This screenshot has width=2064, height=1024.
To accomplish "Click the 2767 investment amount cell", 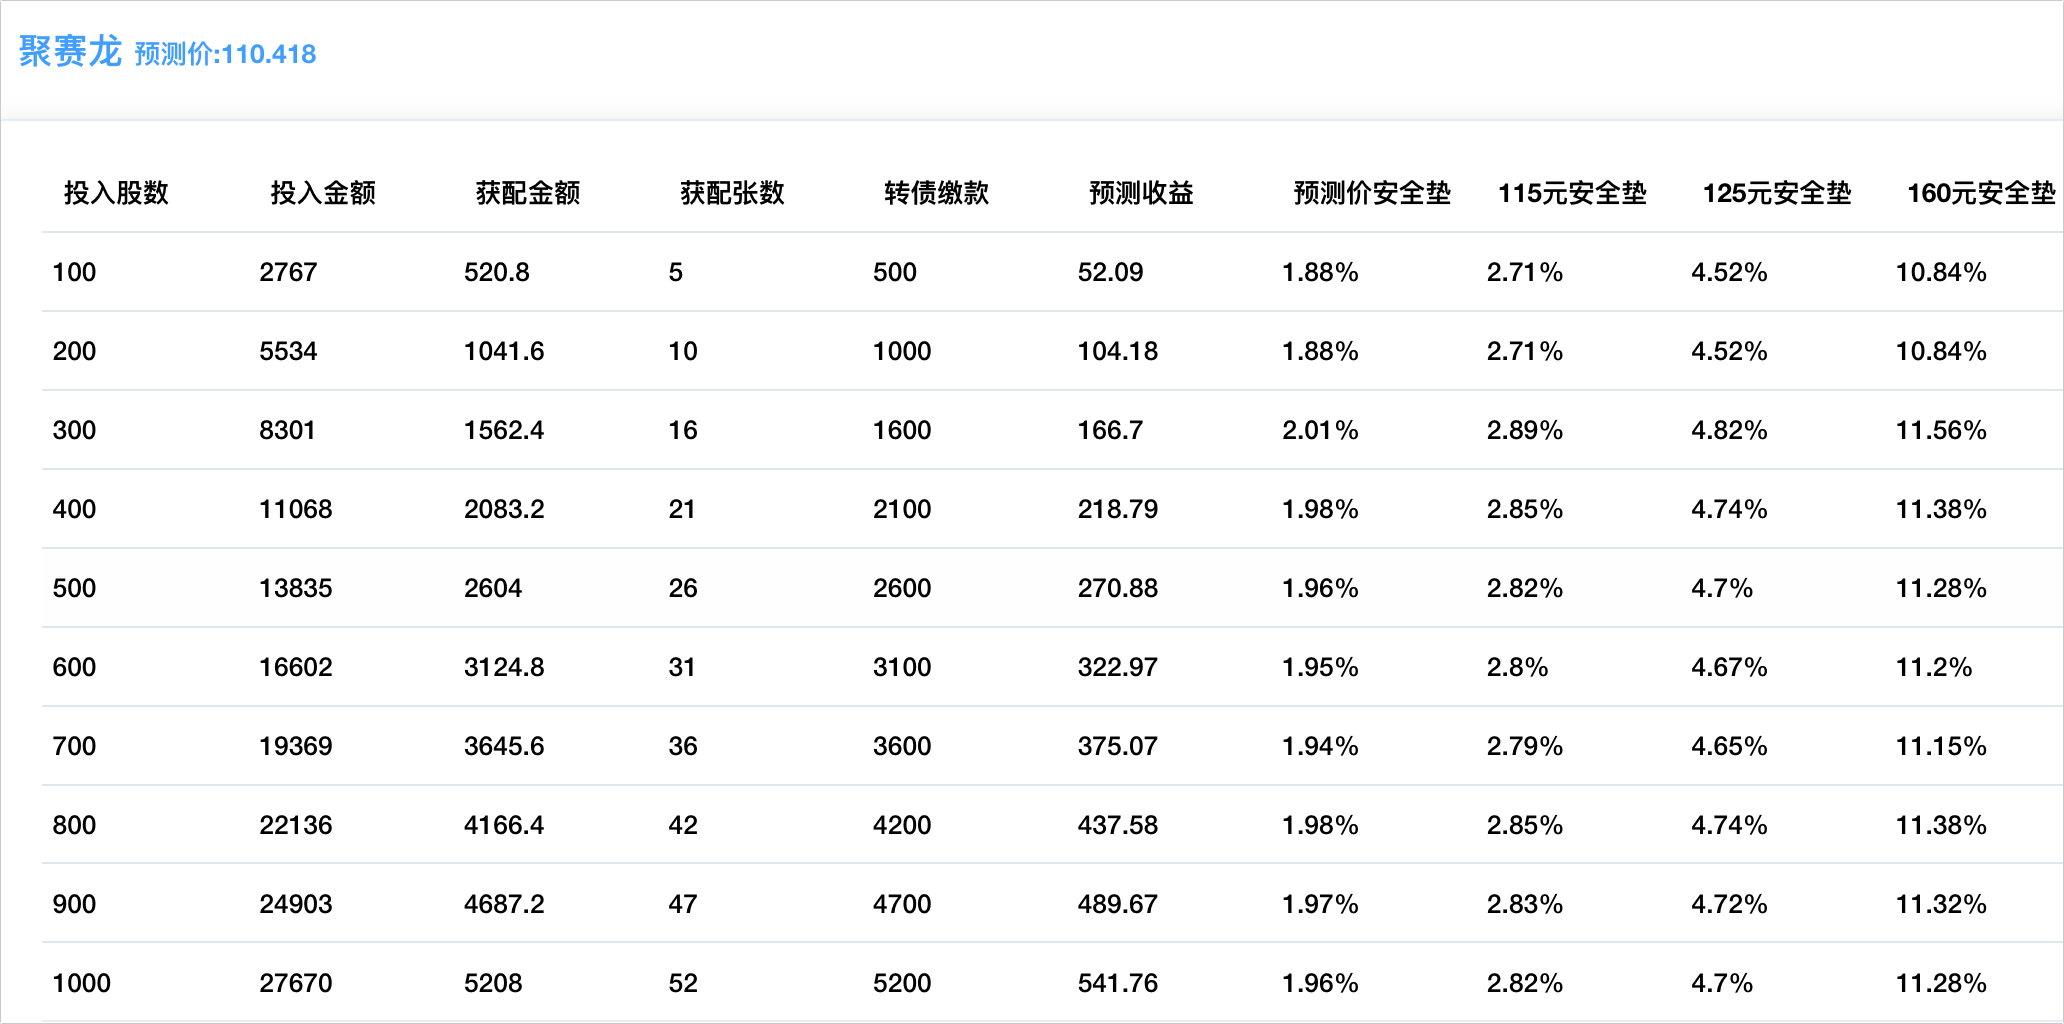I will click(288, 272).
